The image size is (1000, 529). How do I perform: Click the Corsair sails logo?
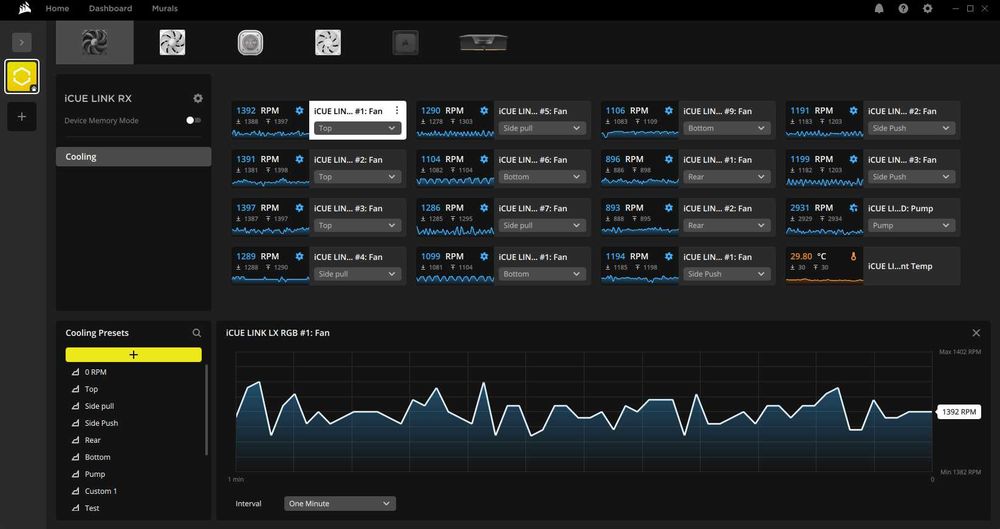pos(25,8)
